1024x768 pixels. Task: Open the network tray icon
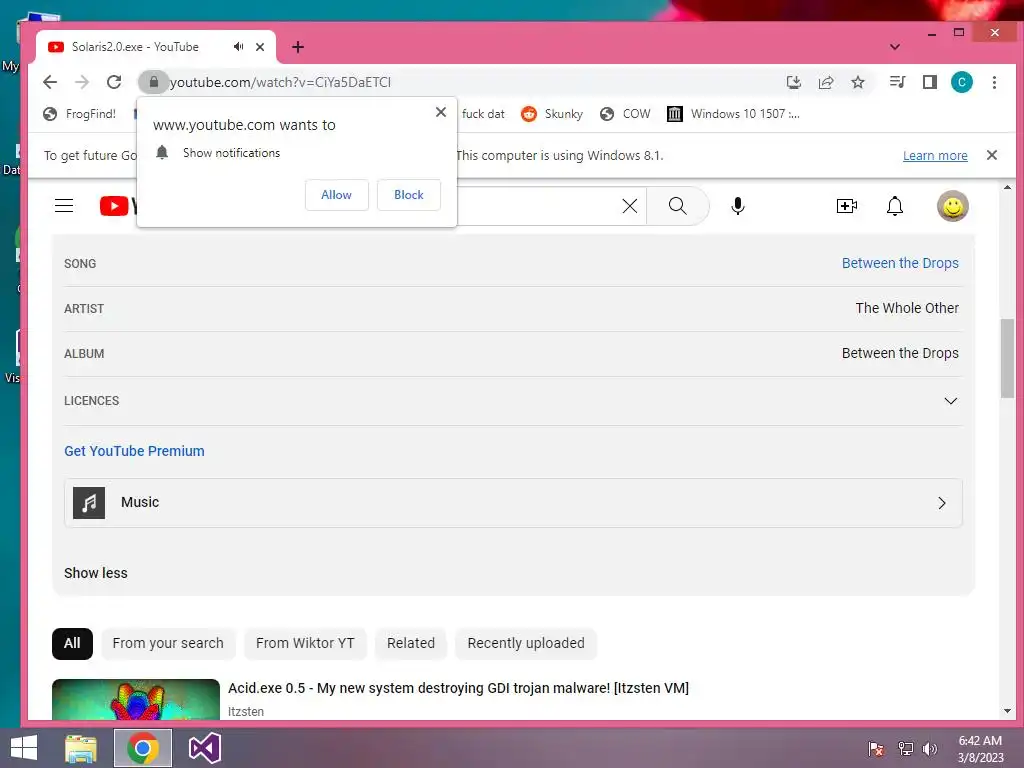click(905, 749)
